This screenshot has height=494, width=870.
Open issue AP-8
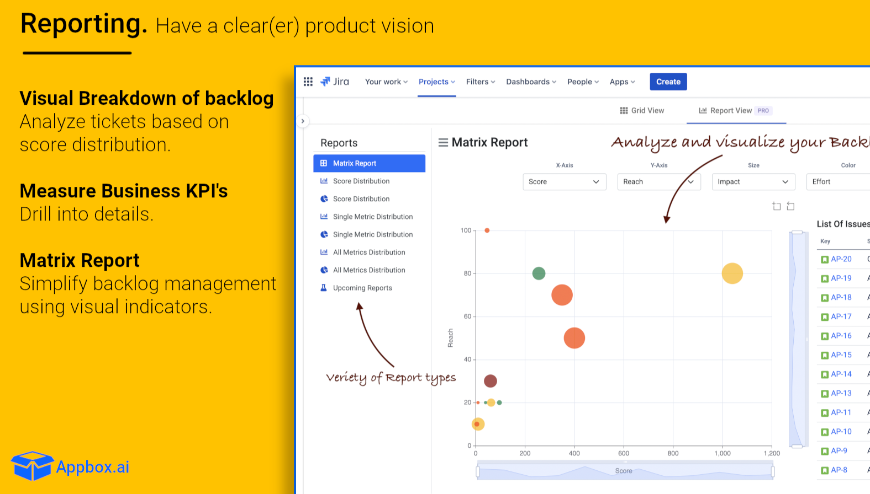click(839, 470)
